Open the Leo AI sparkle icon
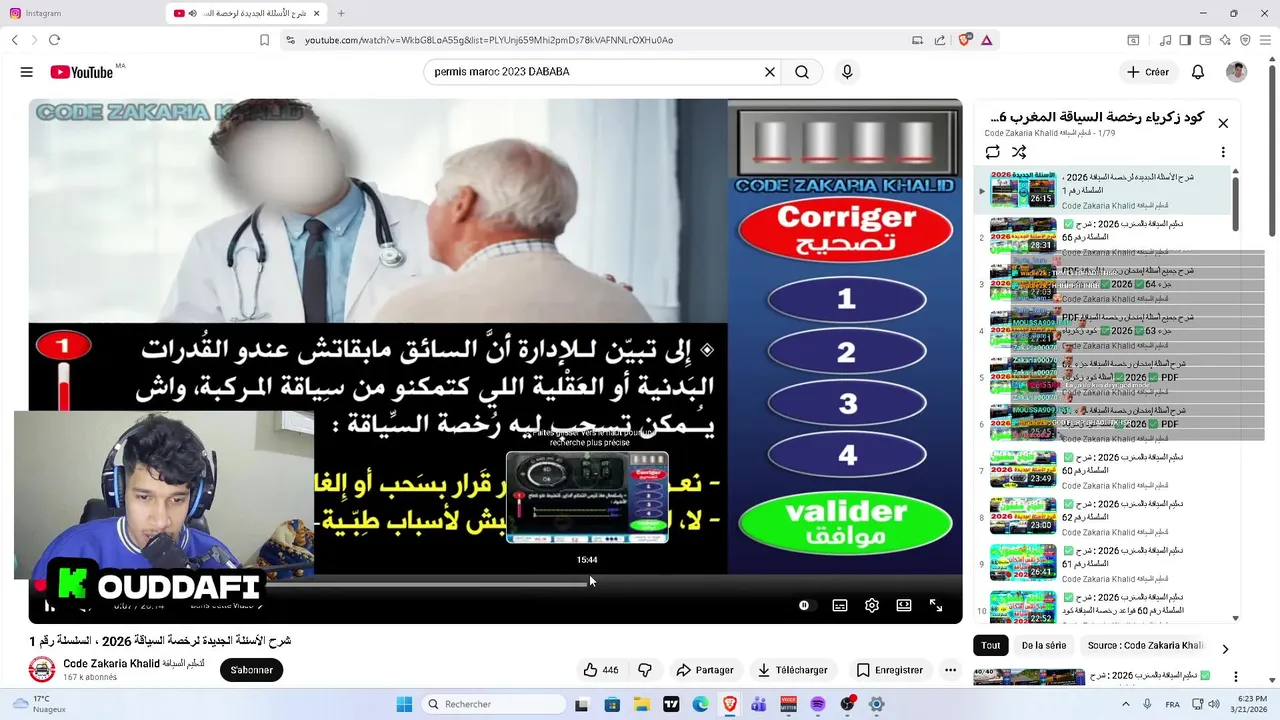The width and height of the screenshot is (1280, 720). point(1225,40)
